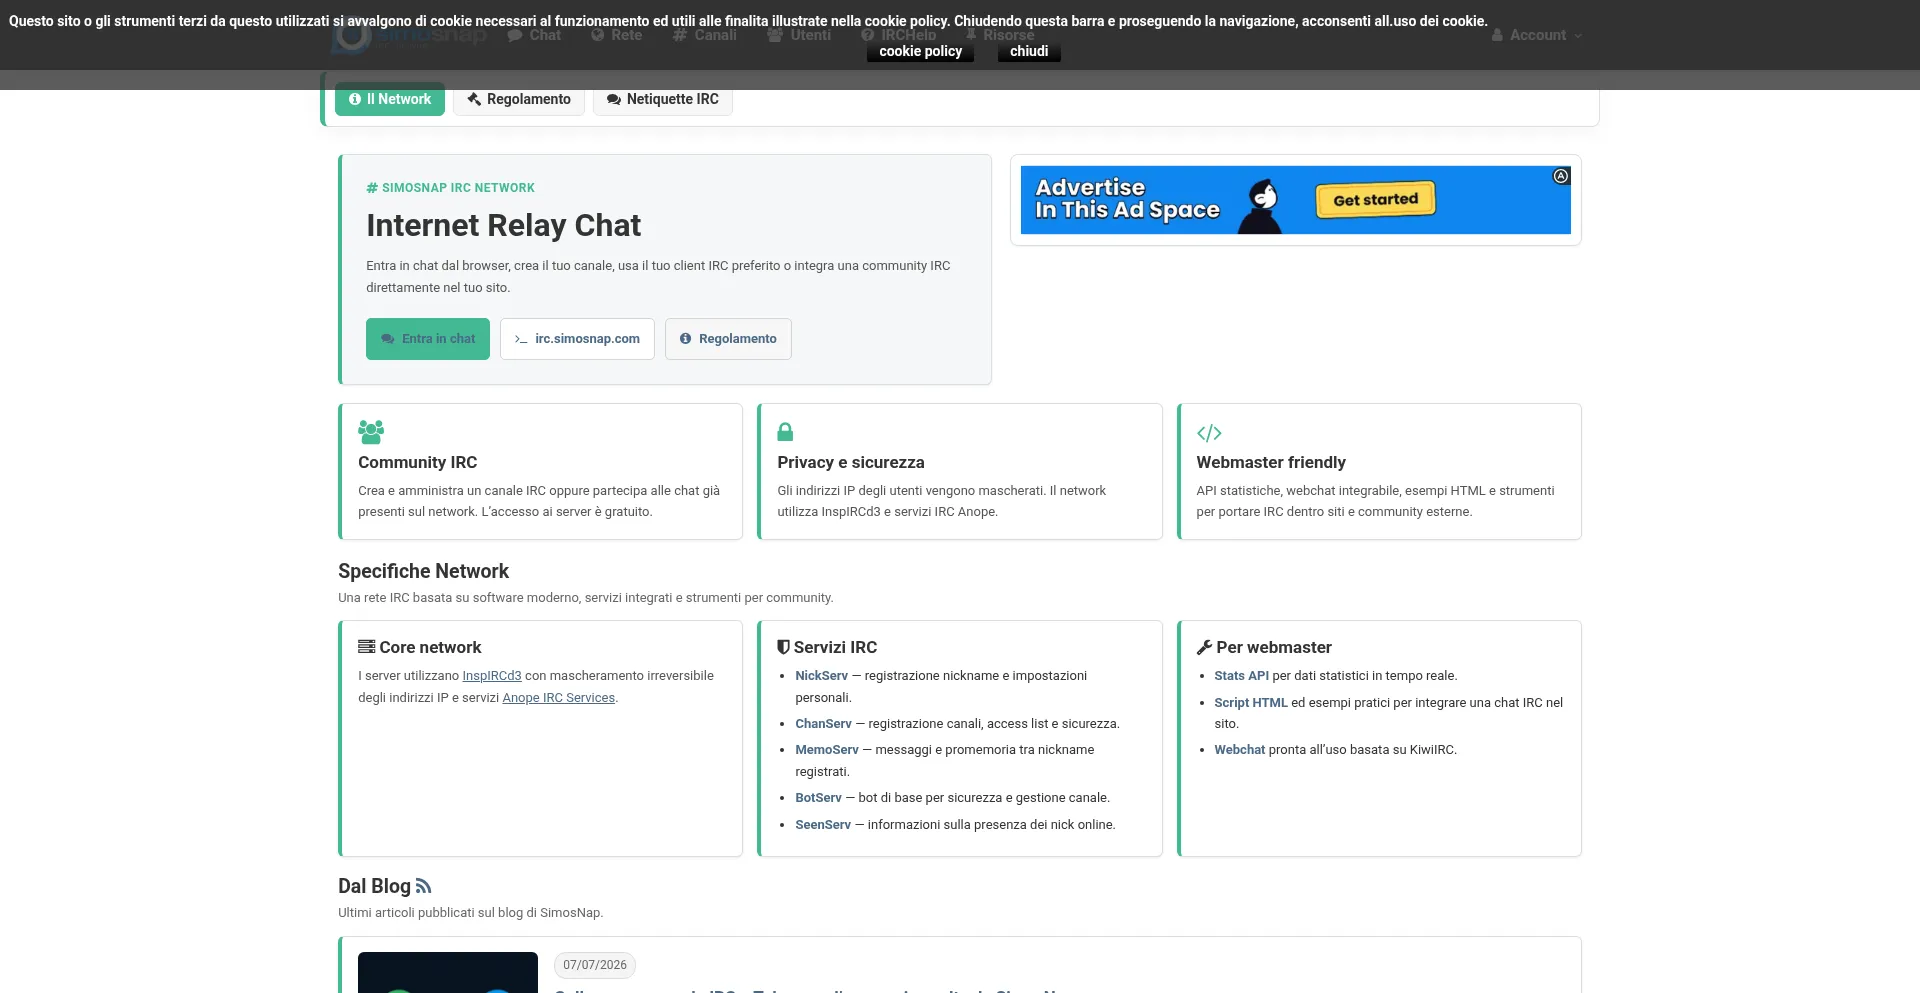Image resolution: width=1920 pixels, height=993 pixels.
Task: Click the Privacy e sicurezza card title
Action: tap(851, 462)
